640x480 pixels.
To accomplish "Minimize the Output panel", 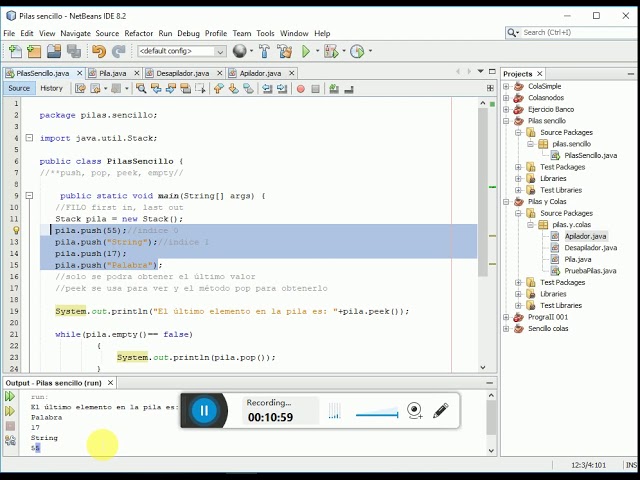I will tap(489, 383).
